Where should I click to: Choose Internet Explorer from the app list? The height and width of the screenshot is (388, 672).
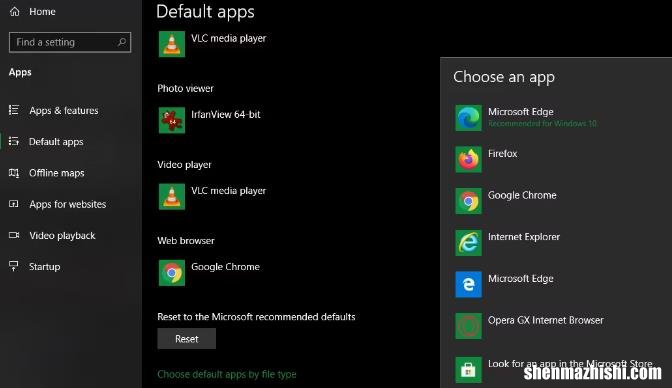pos(524,237)
